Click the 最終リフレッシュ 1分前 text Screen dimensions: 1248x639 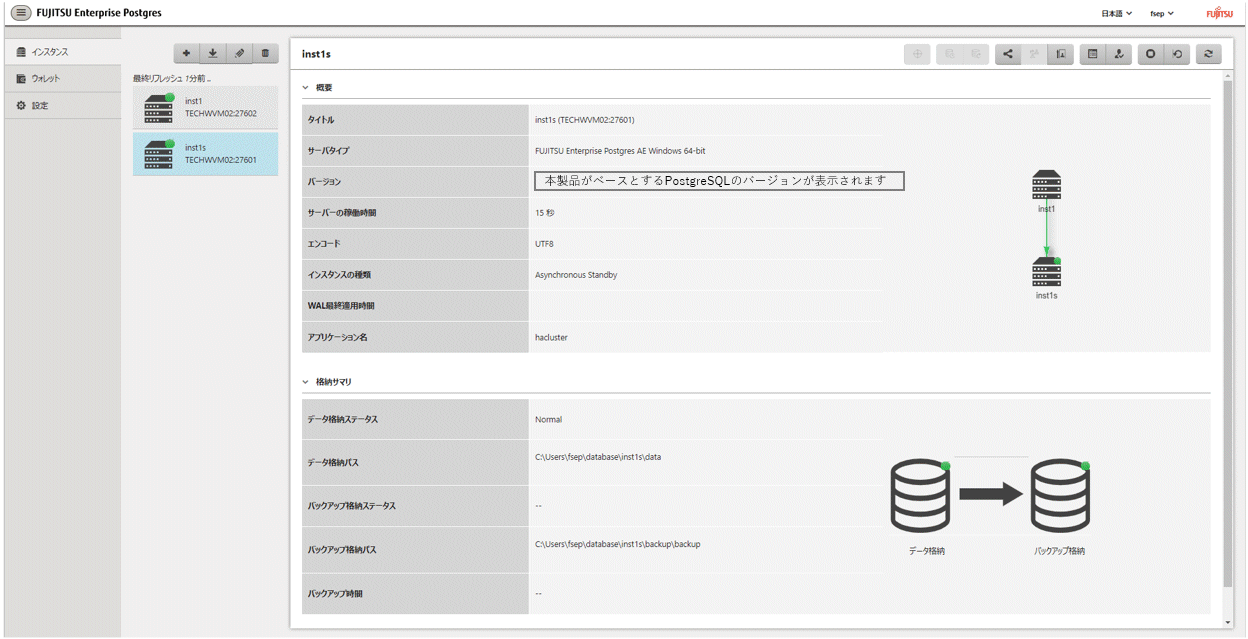pyautogui.click(x=171, y=77)
